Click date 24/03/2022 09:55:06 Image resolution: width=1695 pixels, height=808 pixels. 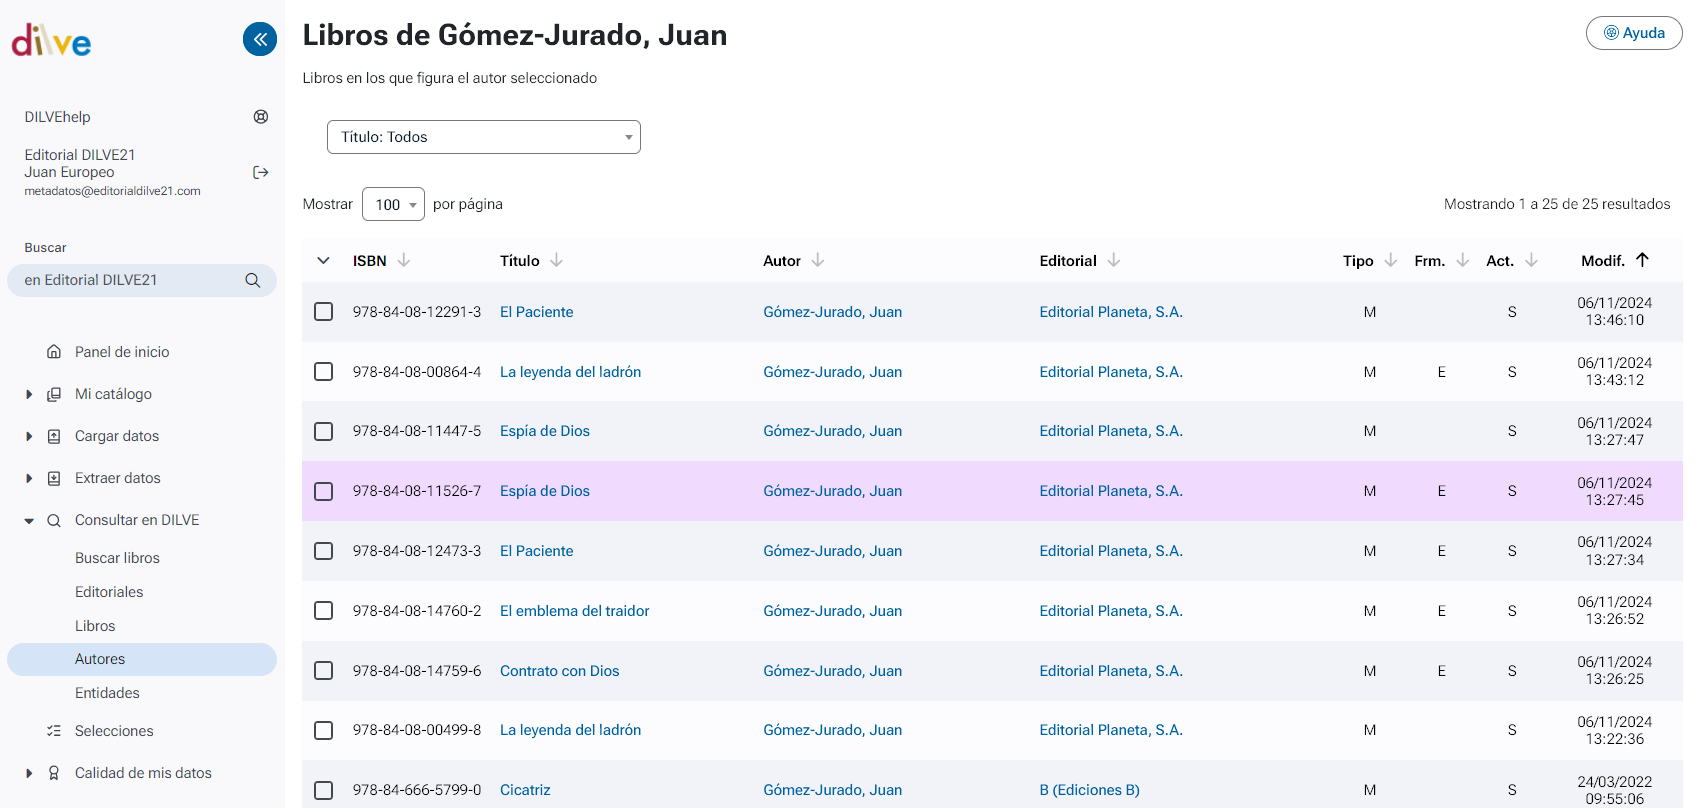(1615, 790)
